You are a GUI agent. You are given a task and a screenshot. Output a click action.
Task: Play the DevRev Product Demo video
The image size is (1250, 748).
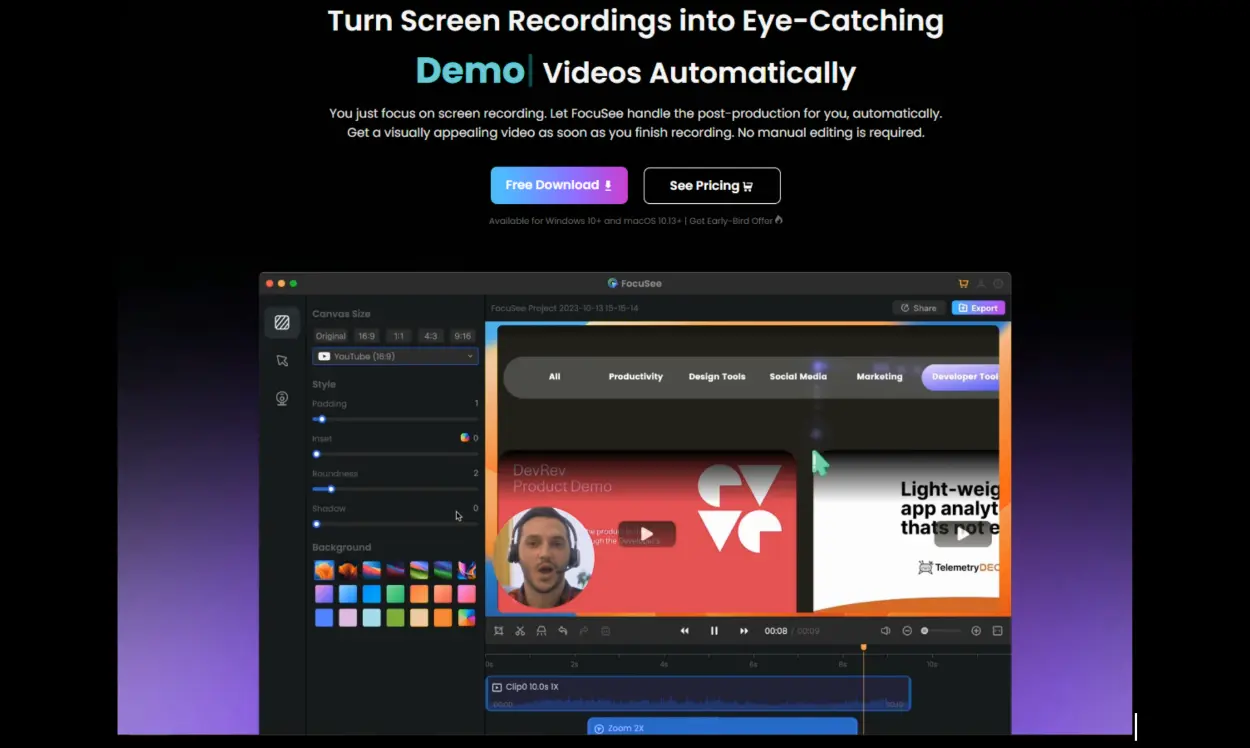tap(647, 534)
